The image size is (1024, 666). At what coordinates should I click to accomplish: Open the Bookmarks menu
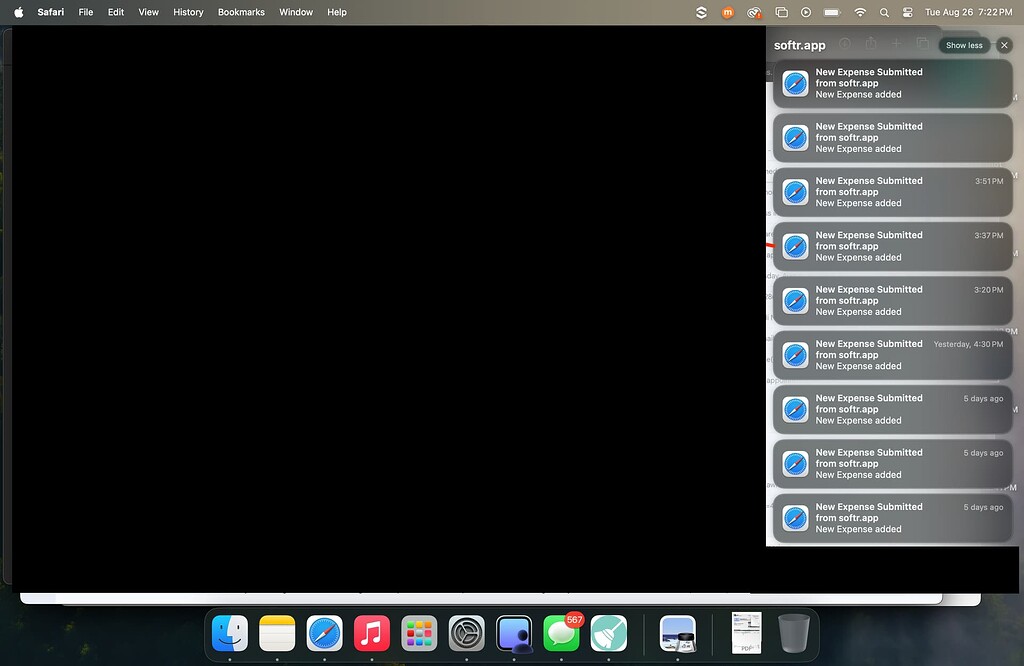[x=241, y=12]
